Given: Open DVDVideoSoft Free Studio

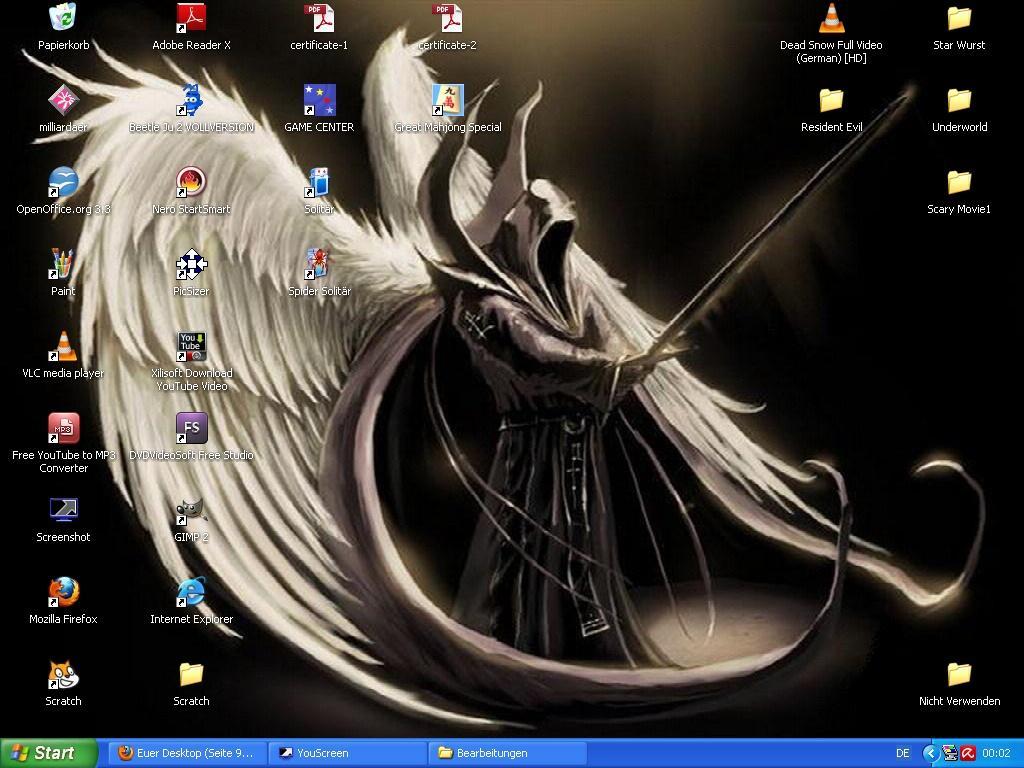Looking at the screenshot, I should tap(191, 428).
